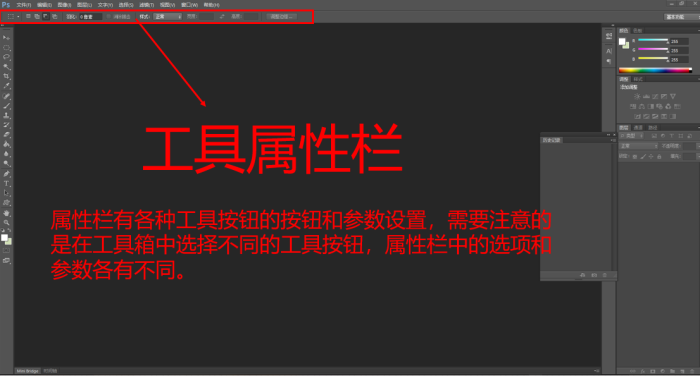
Task: Expand the marquee tool preset picker arrow
Action: (x=18, y=17)
